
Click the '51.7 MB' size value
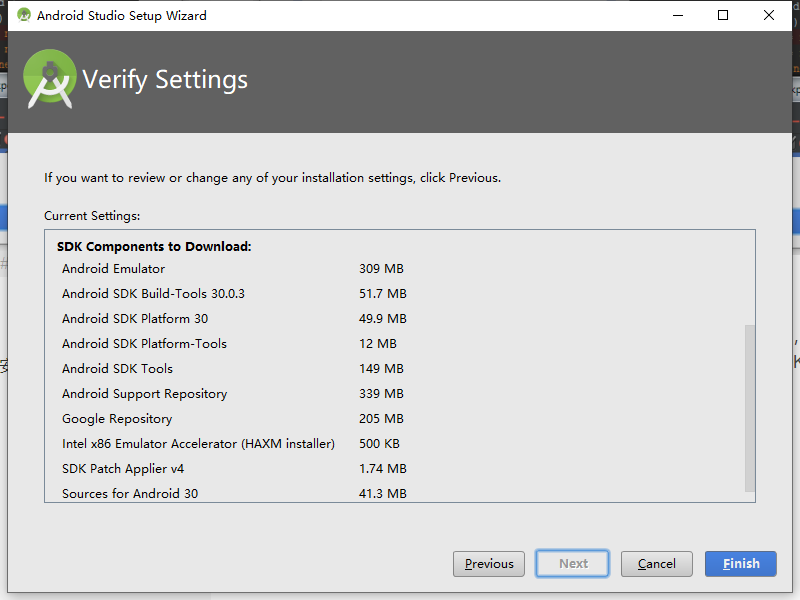383,294
